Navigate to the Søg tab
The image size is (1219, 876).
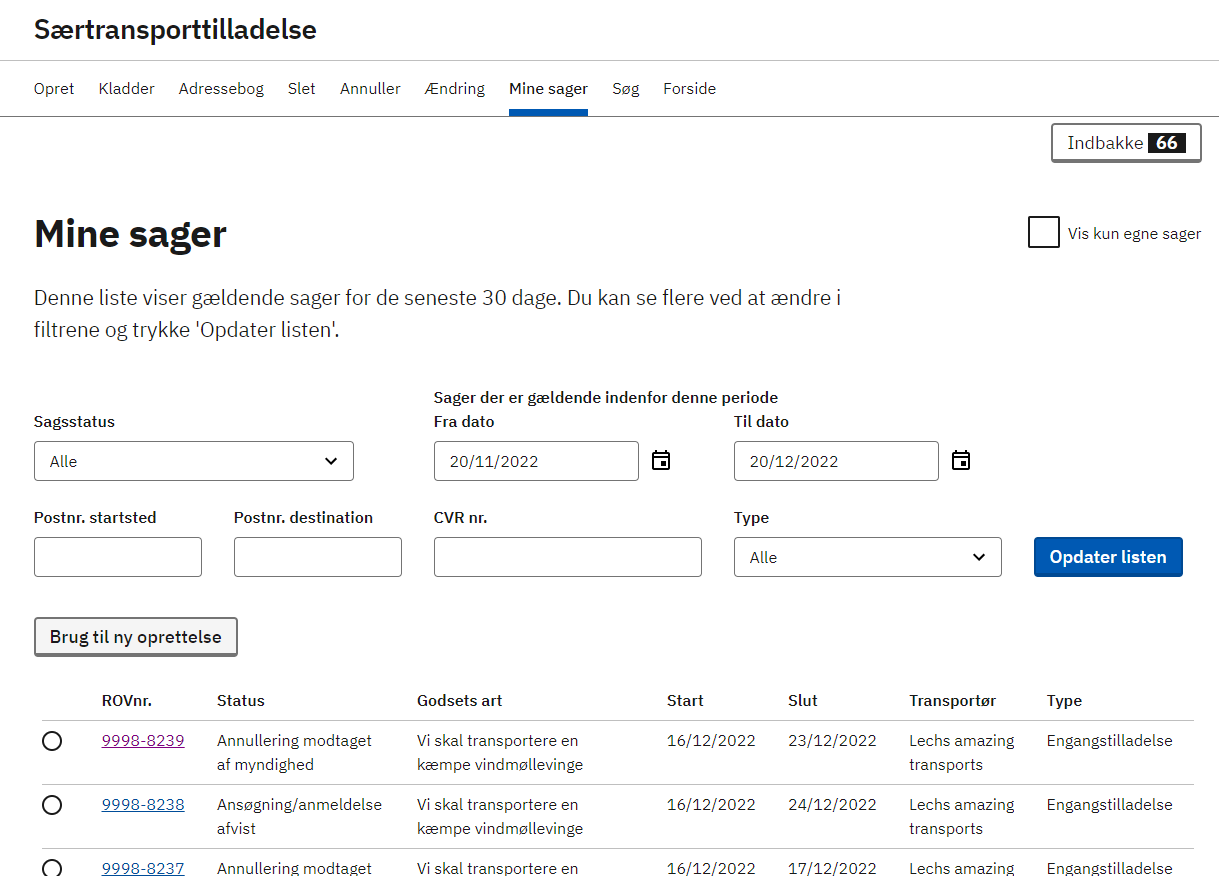(626, 89)
